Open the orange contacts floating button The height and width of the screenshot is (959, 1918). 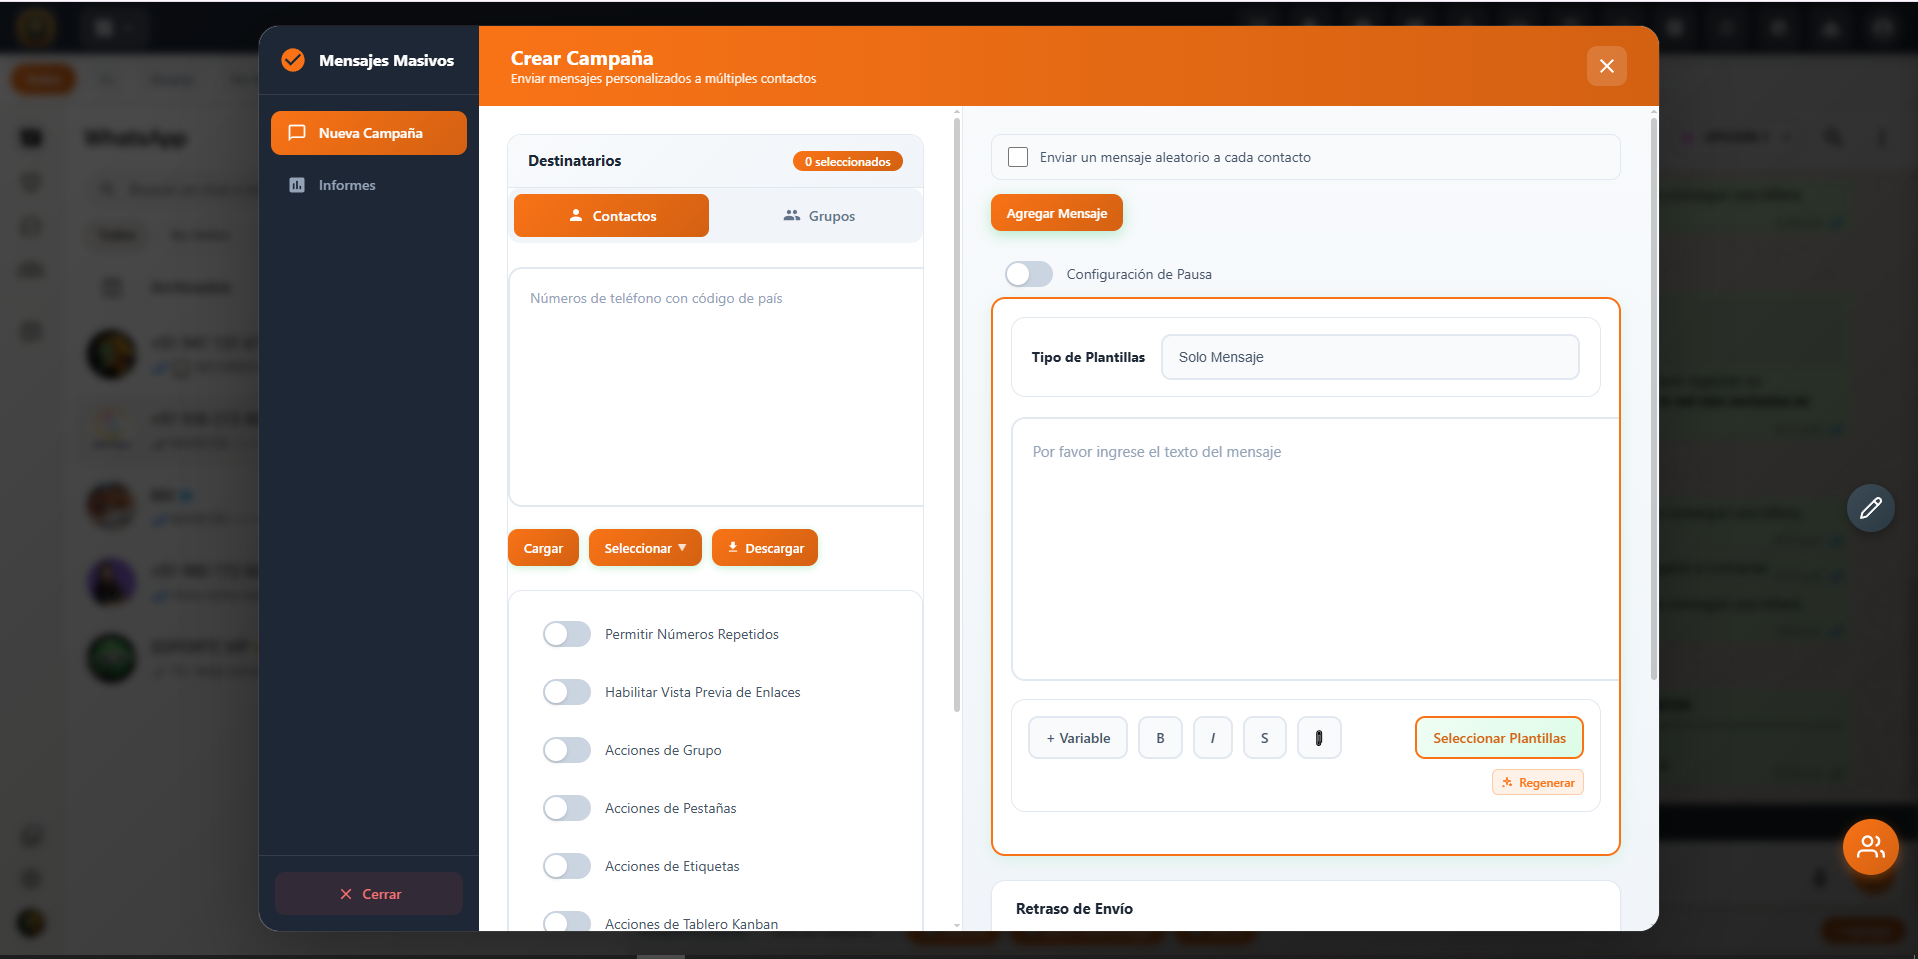pos(1870,847)
